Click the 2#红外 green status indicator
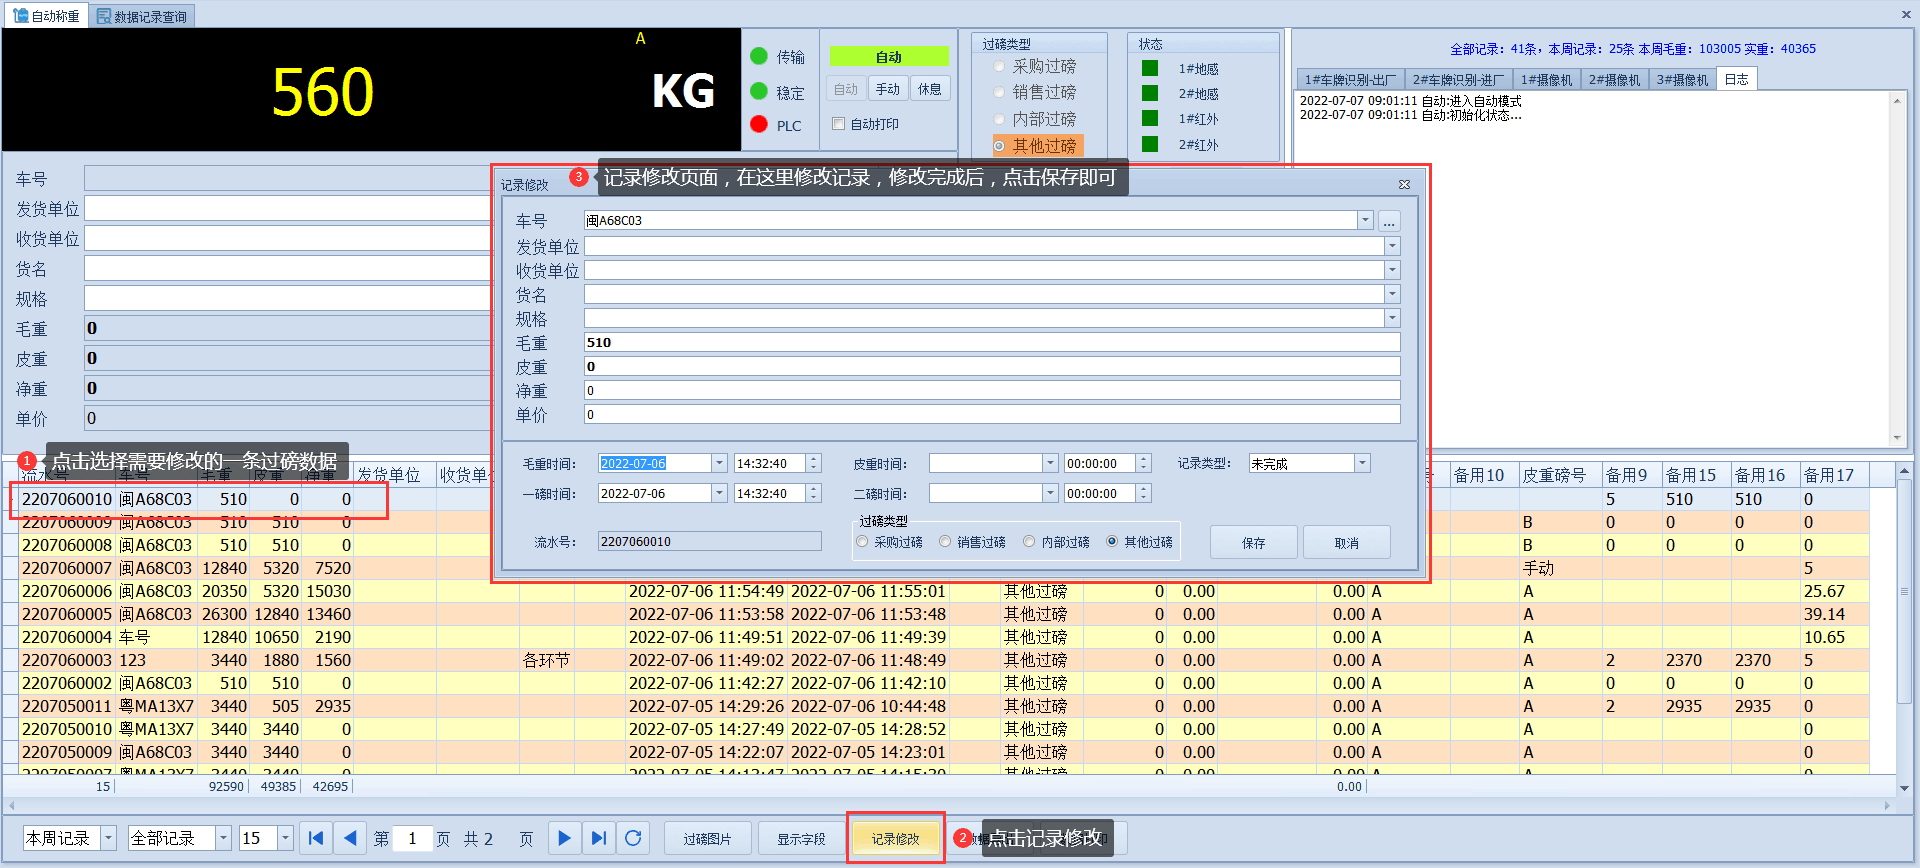Viewport: 1920px width, 868px height. point(1150,144)
